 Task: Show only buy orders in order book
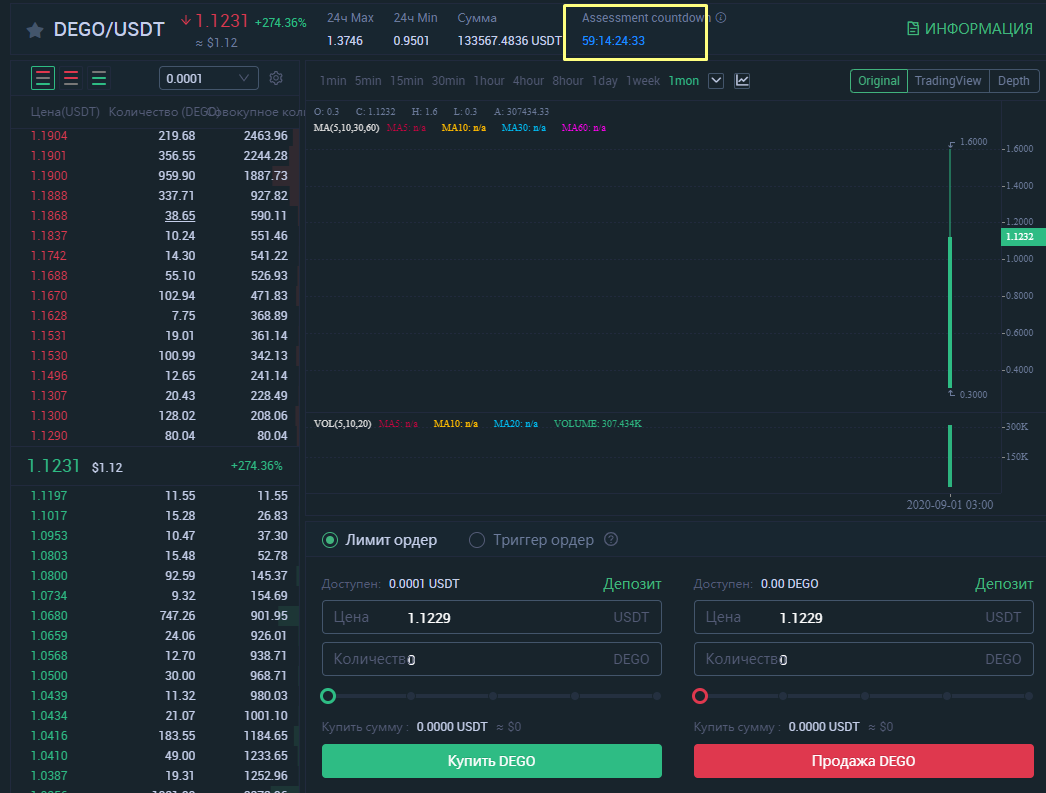99,78
